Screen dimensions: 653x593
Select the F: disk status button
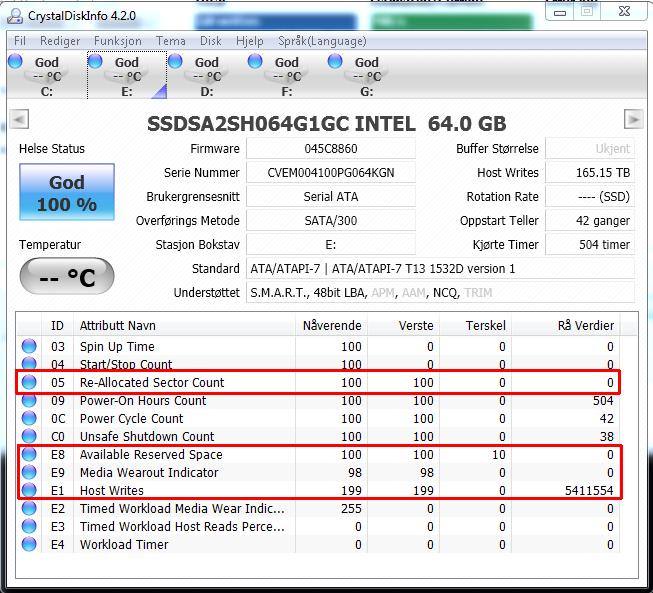(287, 75)
